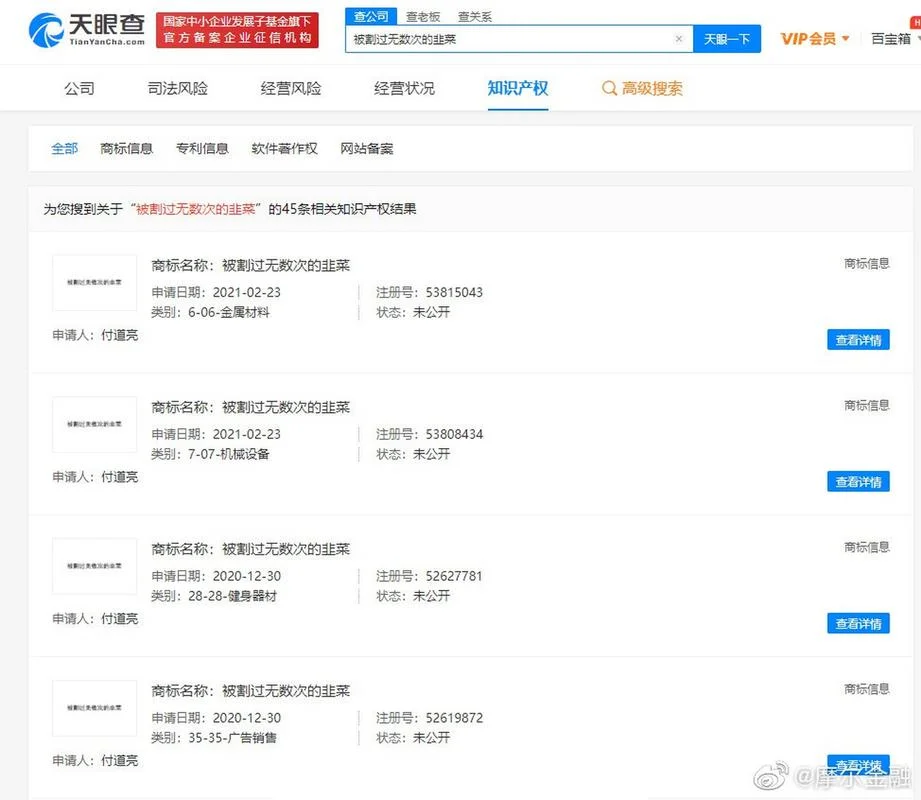
Task: Switch to the 公司 tab
Action: pyautogui.click(x=79, y=88)
